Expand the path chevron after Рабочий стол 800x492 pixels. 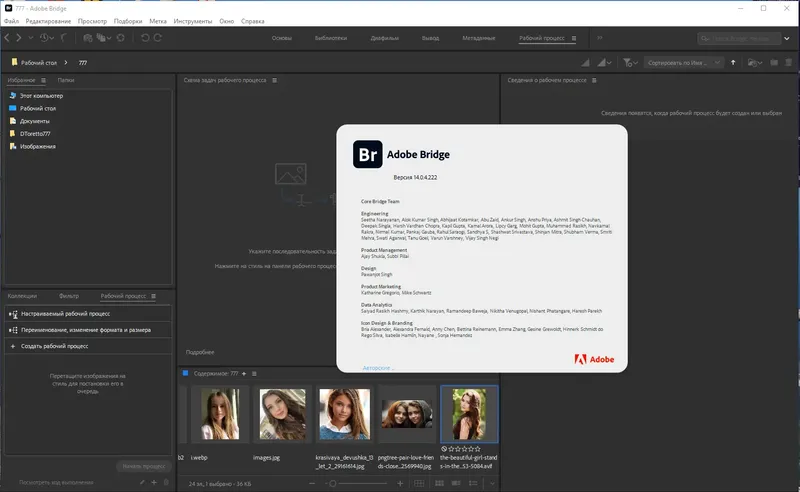click(x=66, y=62)
